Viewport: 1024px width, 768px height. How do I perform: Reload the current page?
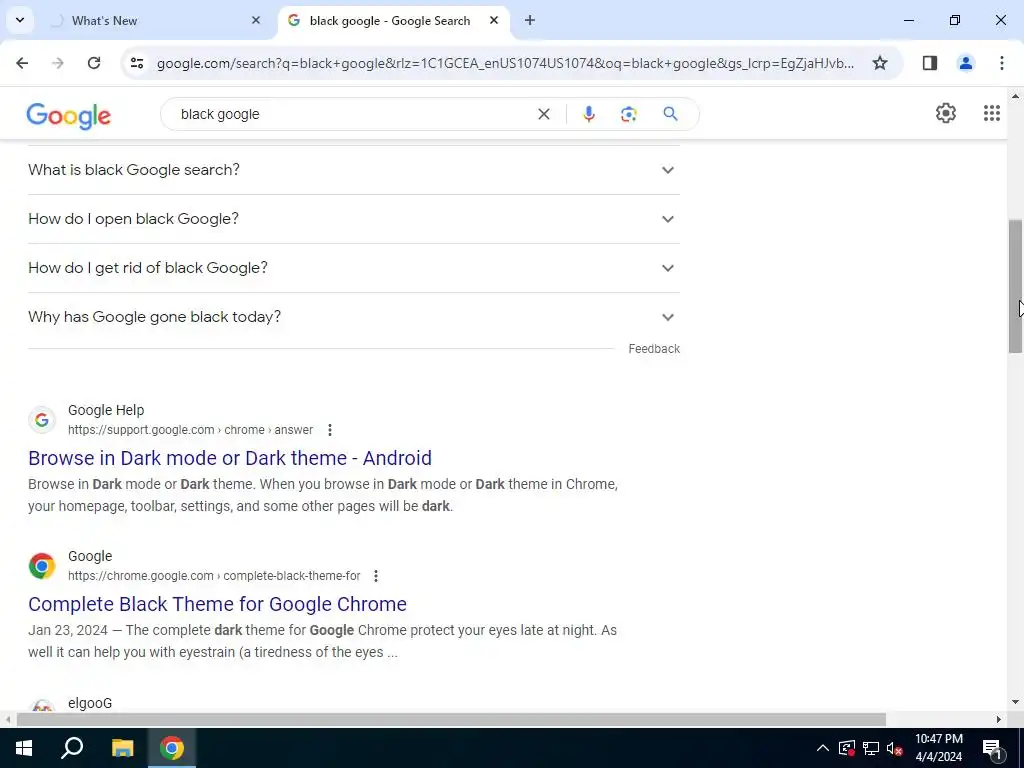point(94,63)
